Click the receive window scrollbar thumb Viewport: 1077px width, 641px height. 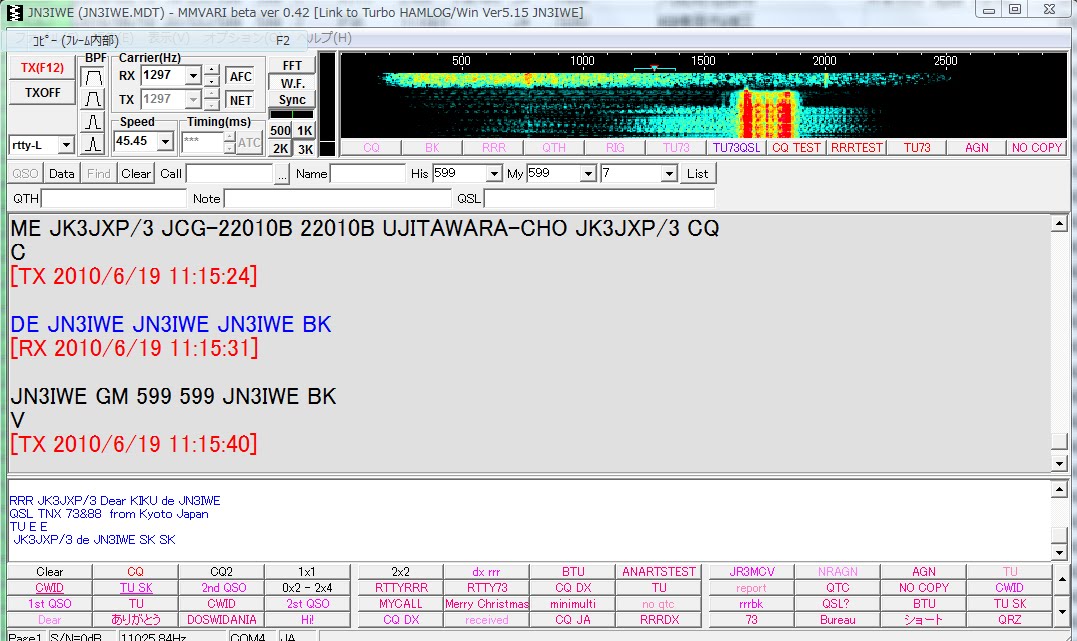(1059, 441)
